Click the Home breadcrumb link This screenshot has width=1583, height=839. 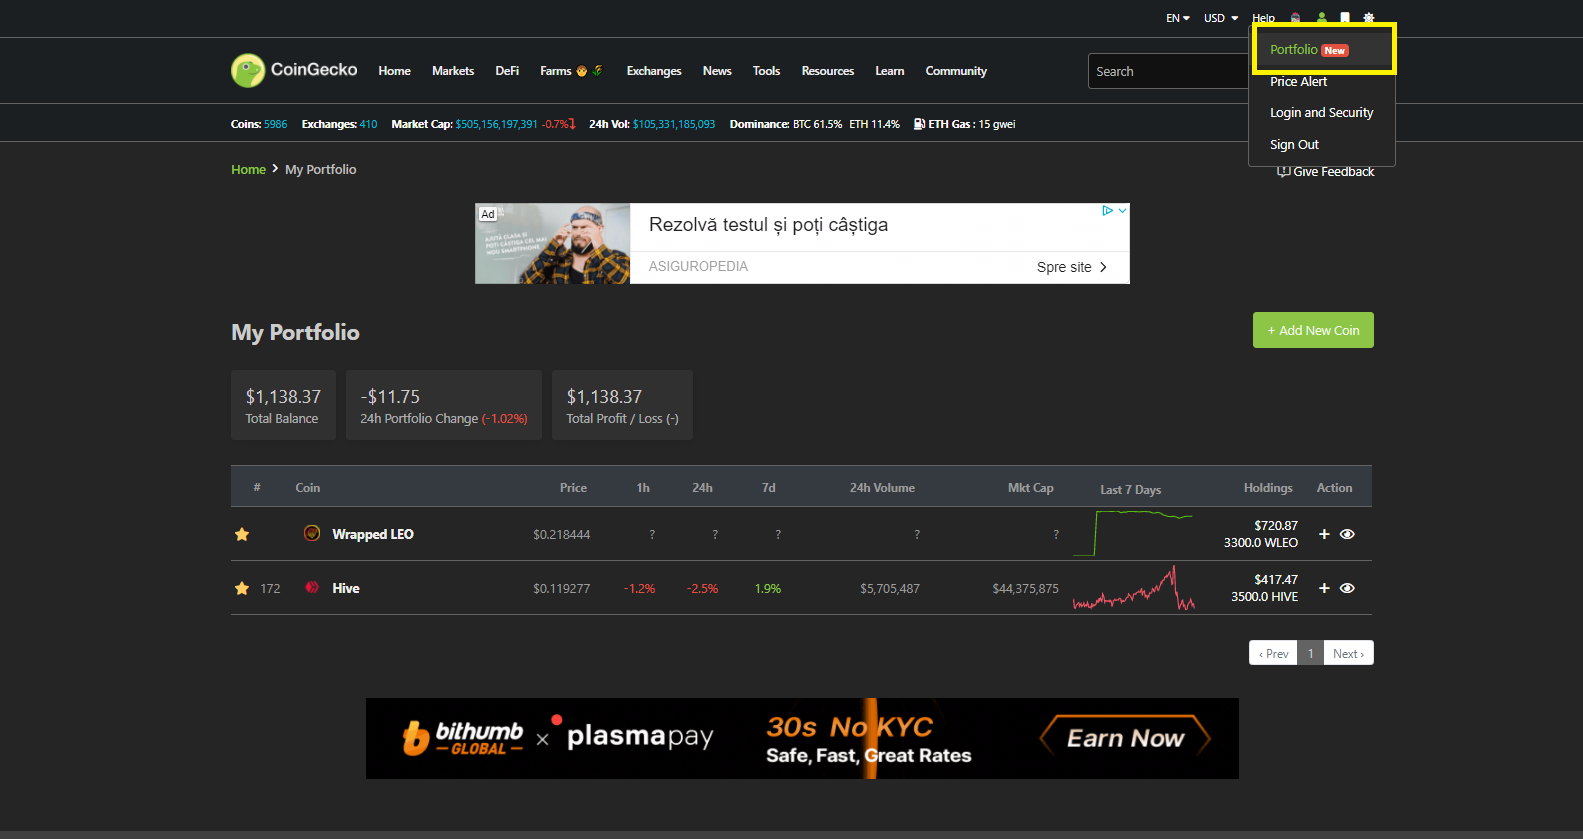click(248, 169)
